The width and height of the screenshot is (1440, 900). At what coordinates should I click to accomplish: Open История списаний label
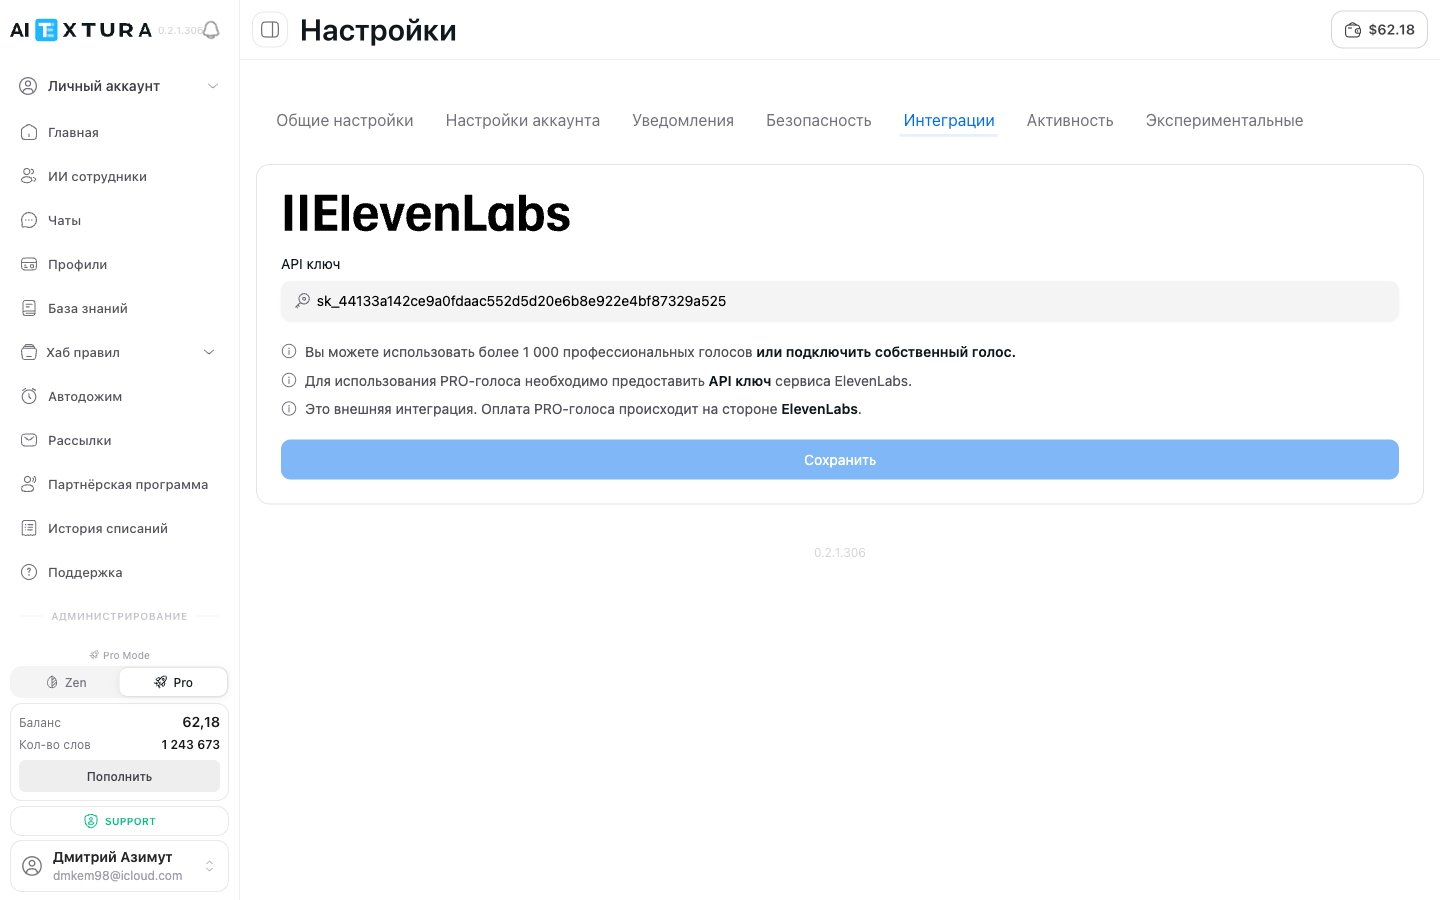108,528
